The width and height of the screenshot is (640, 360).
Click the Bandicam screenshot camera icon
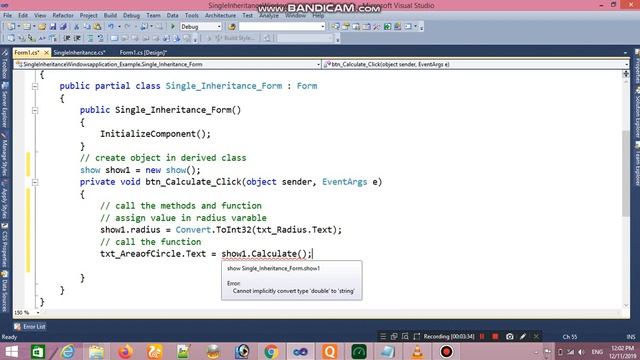(509, 337)
